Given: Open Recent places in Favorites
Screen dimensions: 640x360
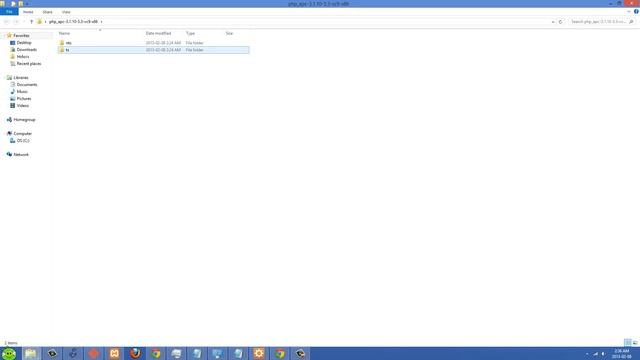Looking at the screenshot, I should coord(29,64).
